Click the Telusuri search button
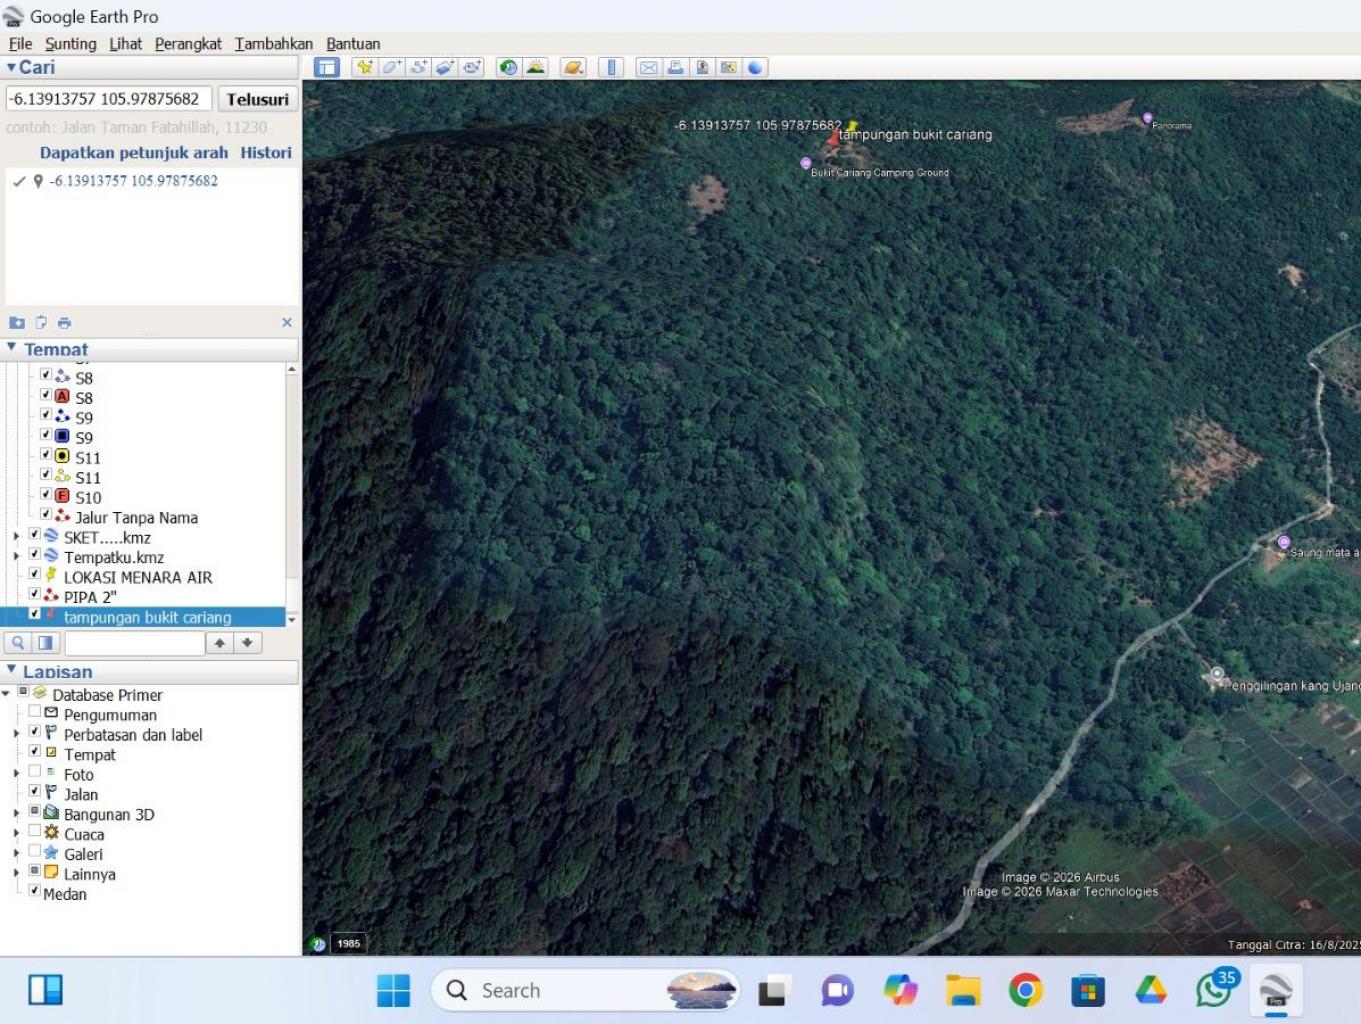 click(x=257, y=99)
